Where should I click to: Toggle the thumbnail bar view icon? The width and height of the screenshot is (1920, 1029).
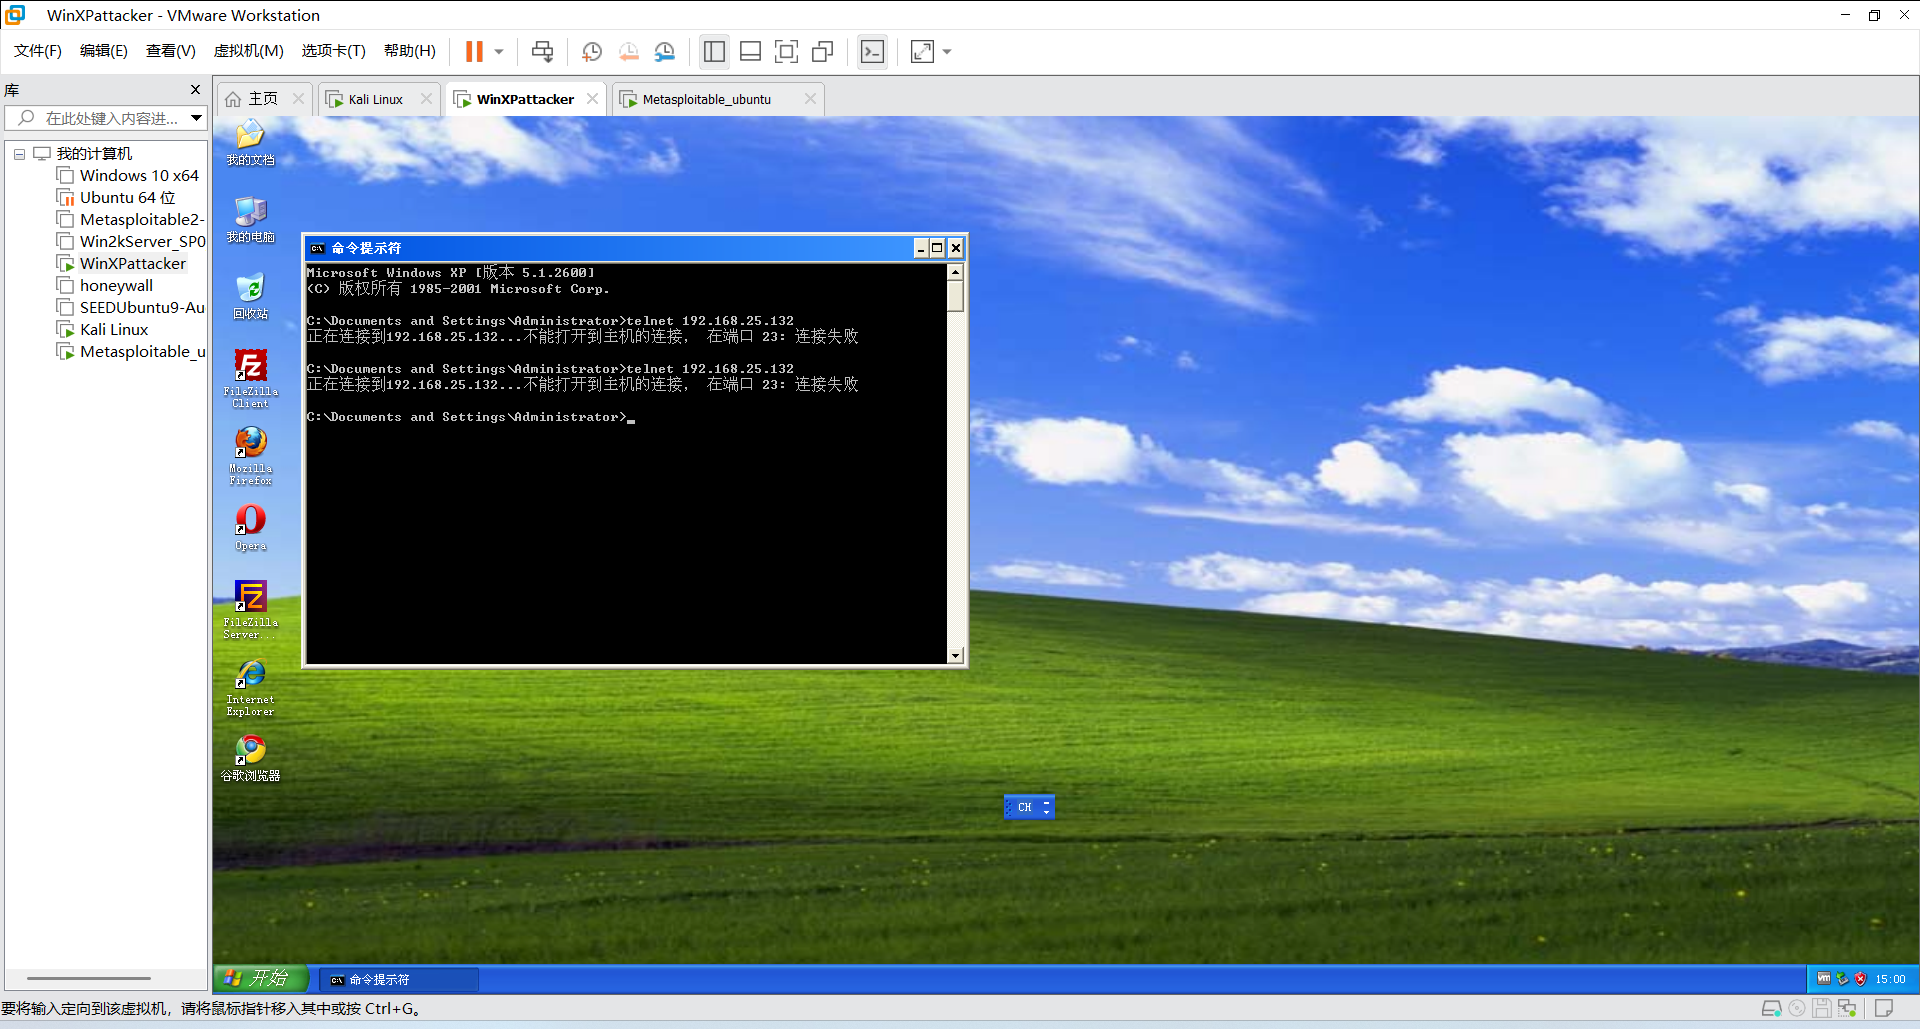(751, 51)
